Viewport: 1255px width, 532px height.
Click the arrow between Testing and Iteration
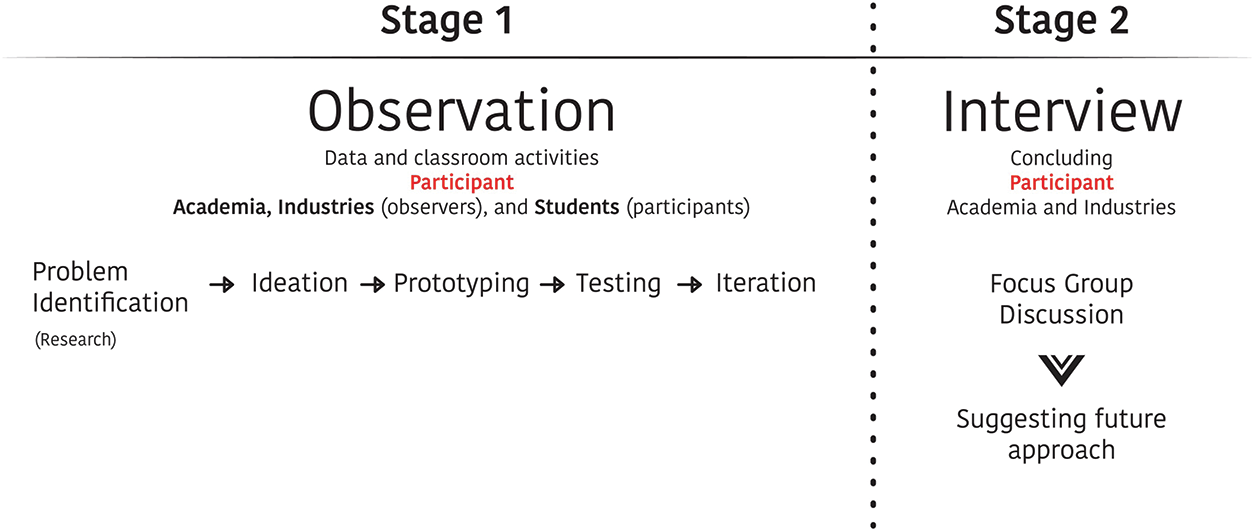click(x=689, y=285)
